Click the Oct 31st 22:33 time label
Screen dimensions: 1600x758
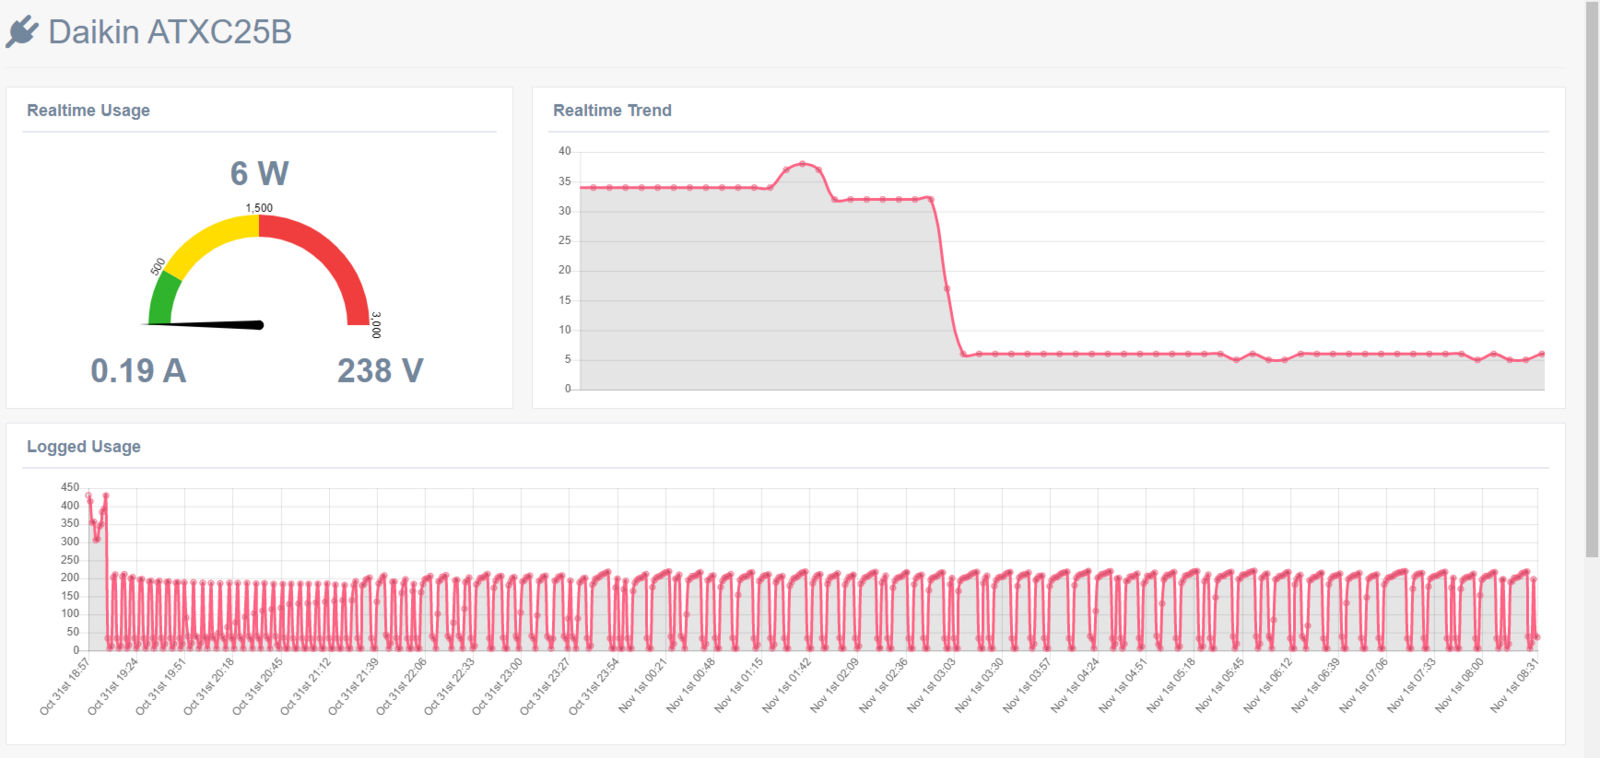point(450,686)
